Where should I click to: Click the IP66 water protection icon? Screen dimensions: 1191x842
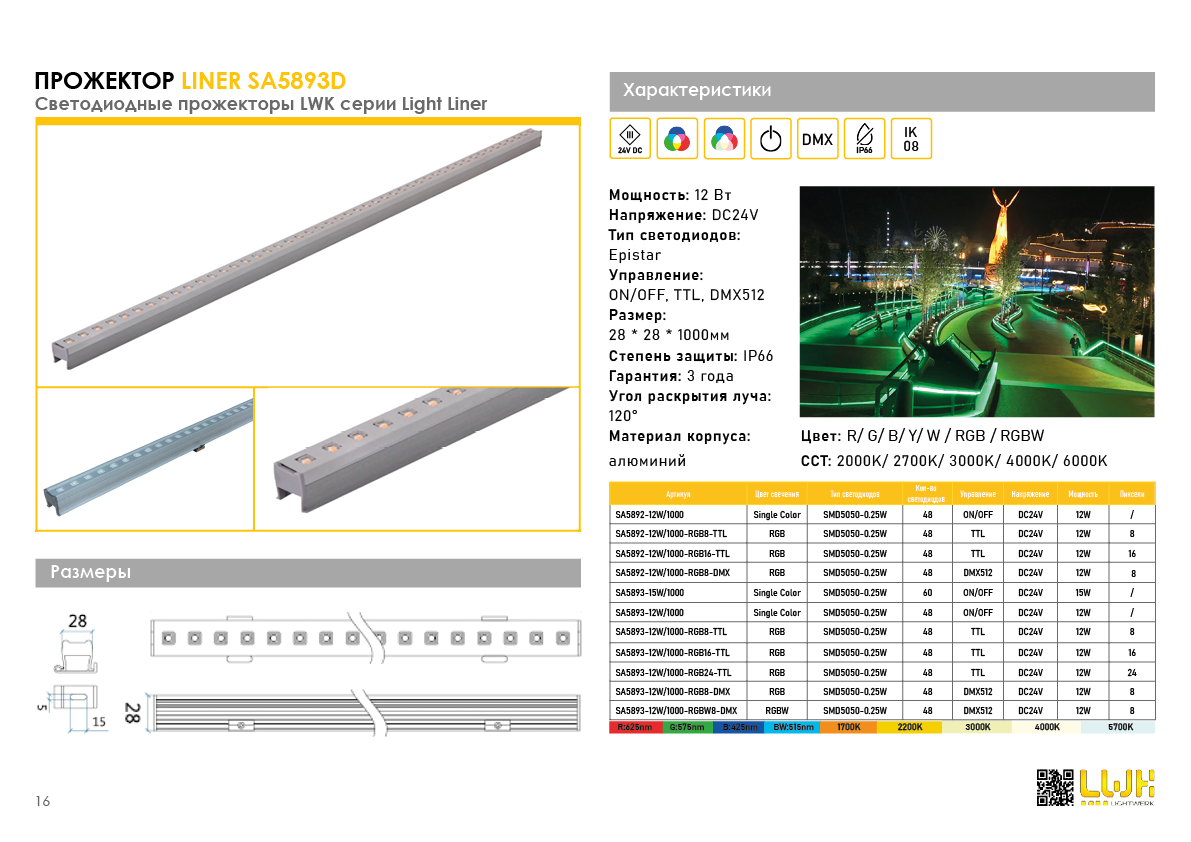coord(864,139)
